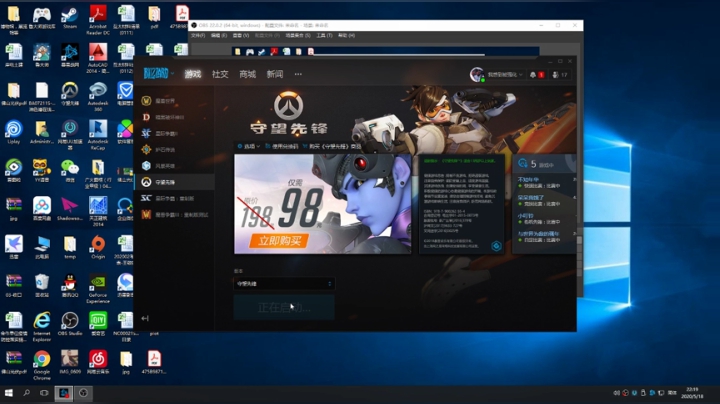Viewport: 720px width, 404px height.
Task: Switch to the 新闻 (News) tab
Action: (x=275, y=74)
